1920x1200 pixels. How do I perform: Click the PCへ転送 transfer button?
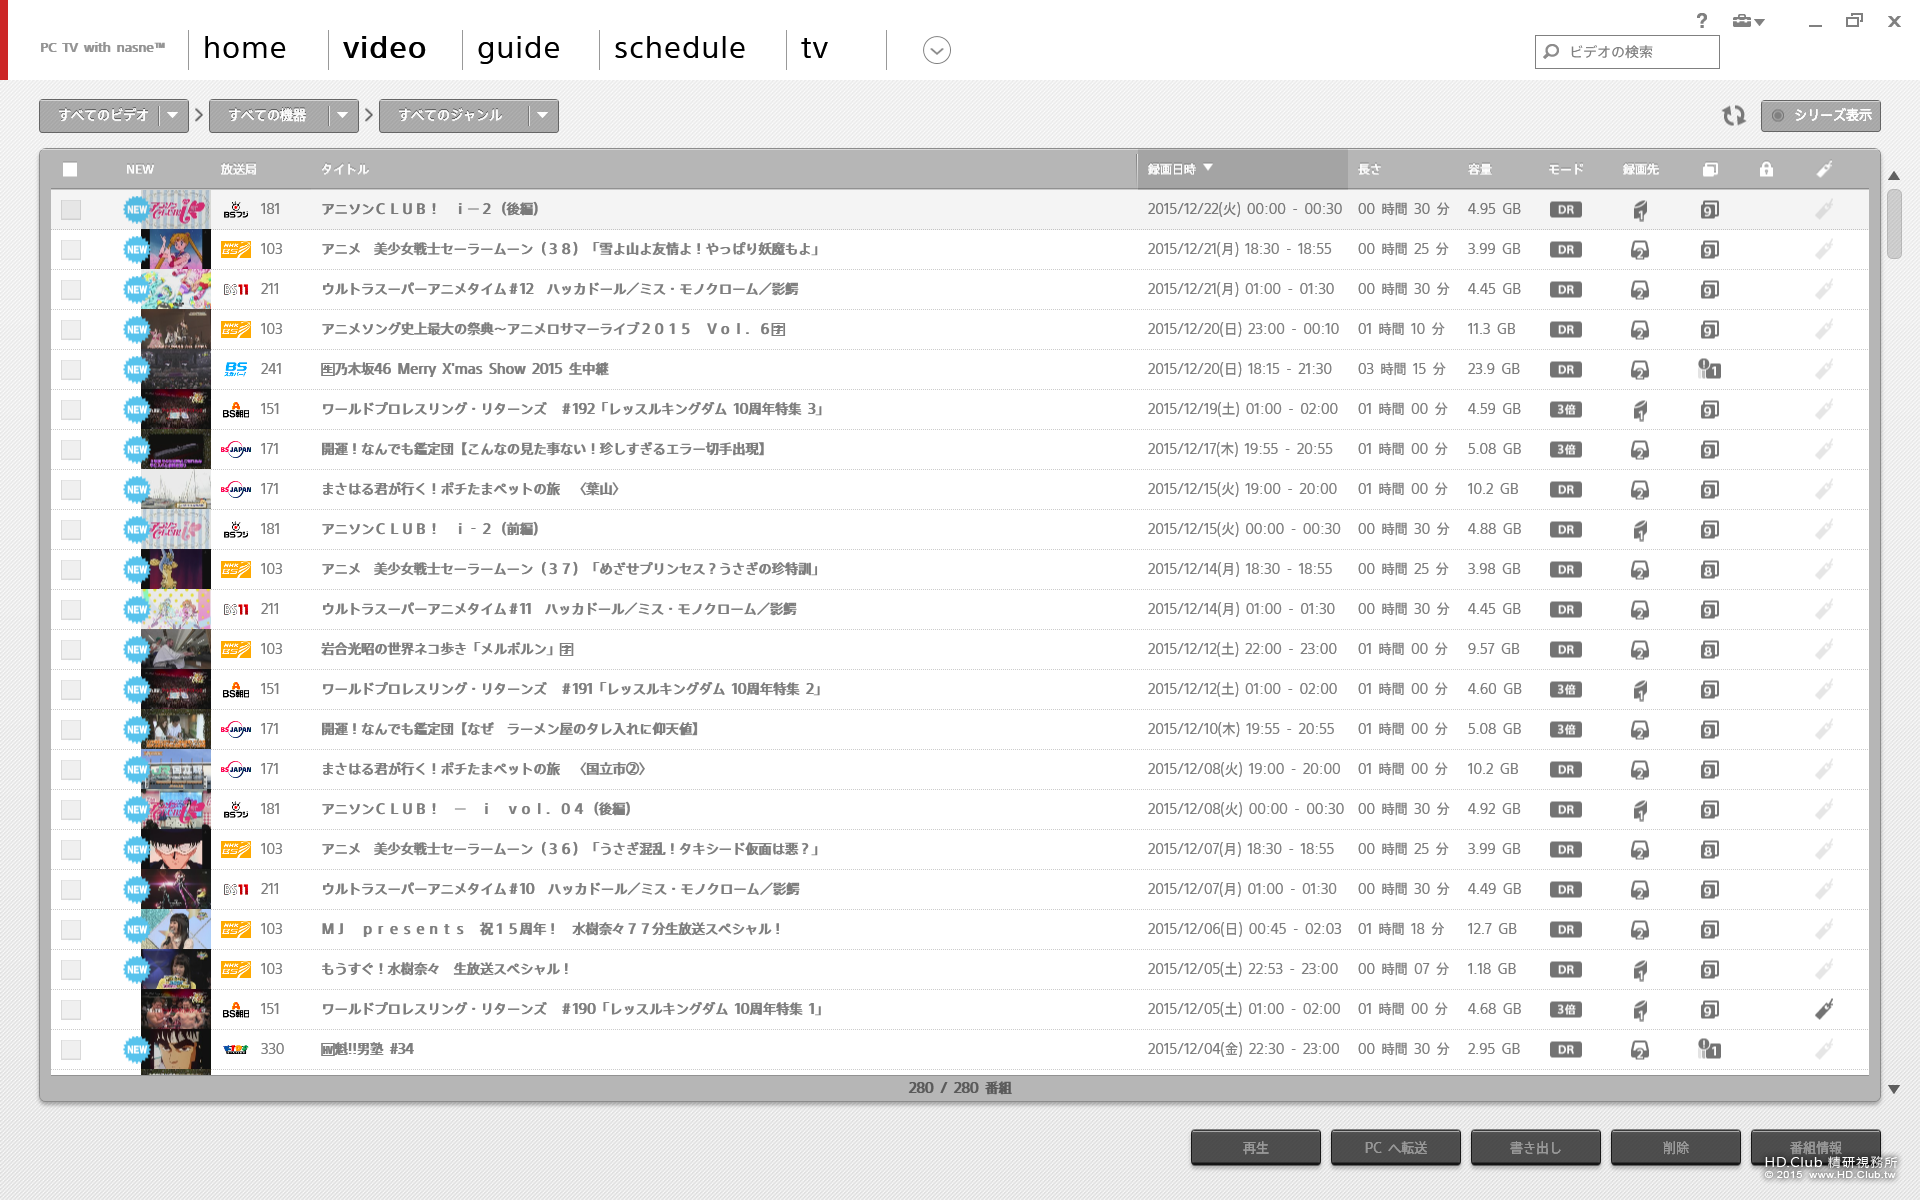coord(1396,1148)
